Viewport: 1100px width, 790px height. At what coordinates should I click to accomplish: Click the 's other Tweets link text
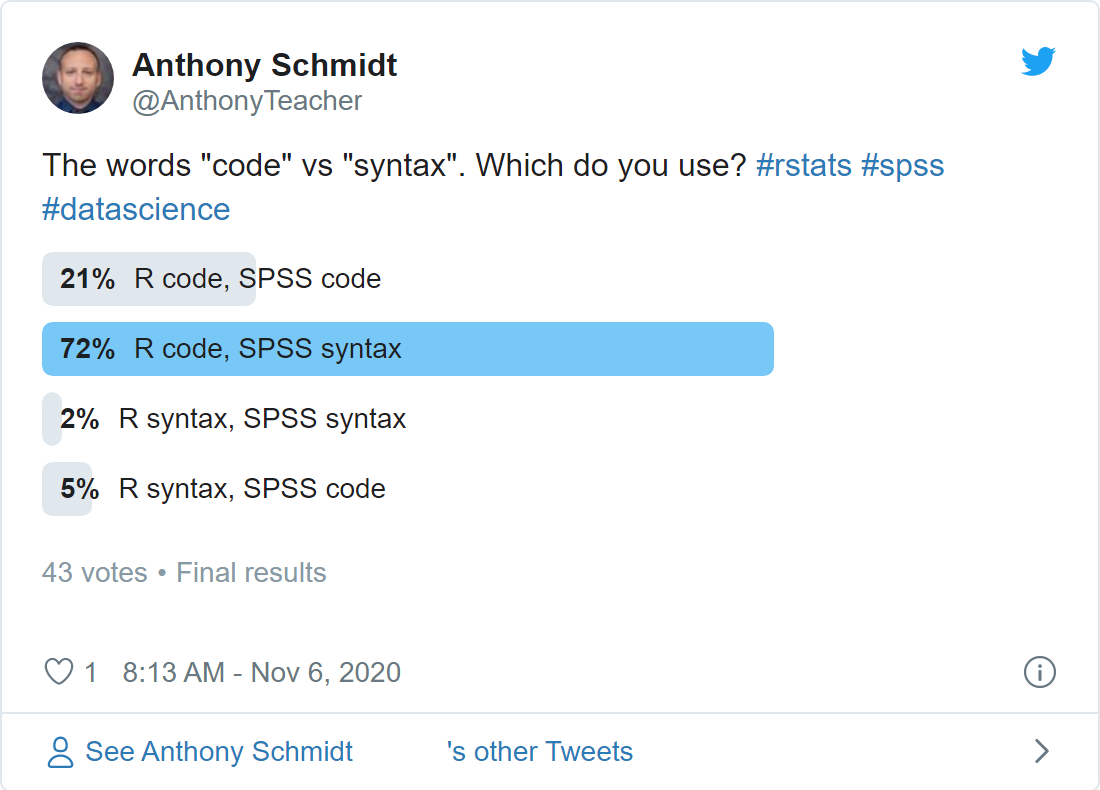tap(539, 751)
